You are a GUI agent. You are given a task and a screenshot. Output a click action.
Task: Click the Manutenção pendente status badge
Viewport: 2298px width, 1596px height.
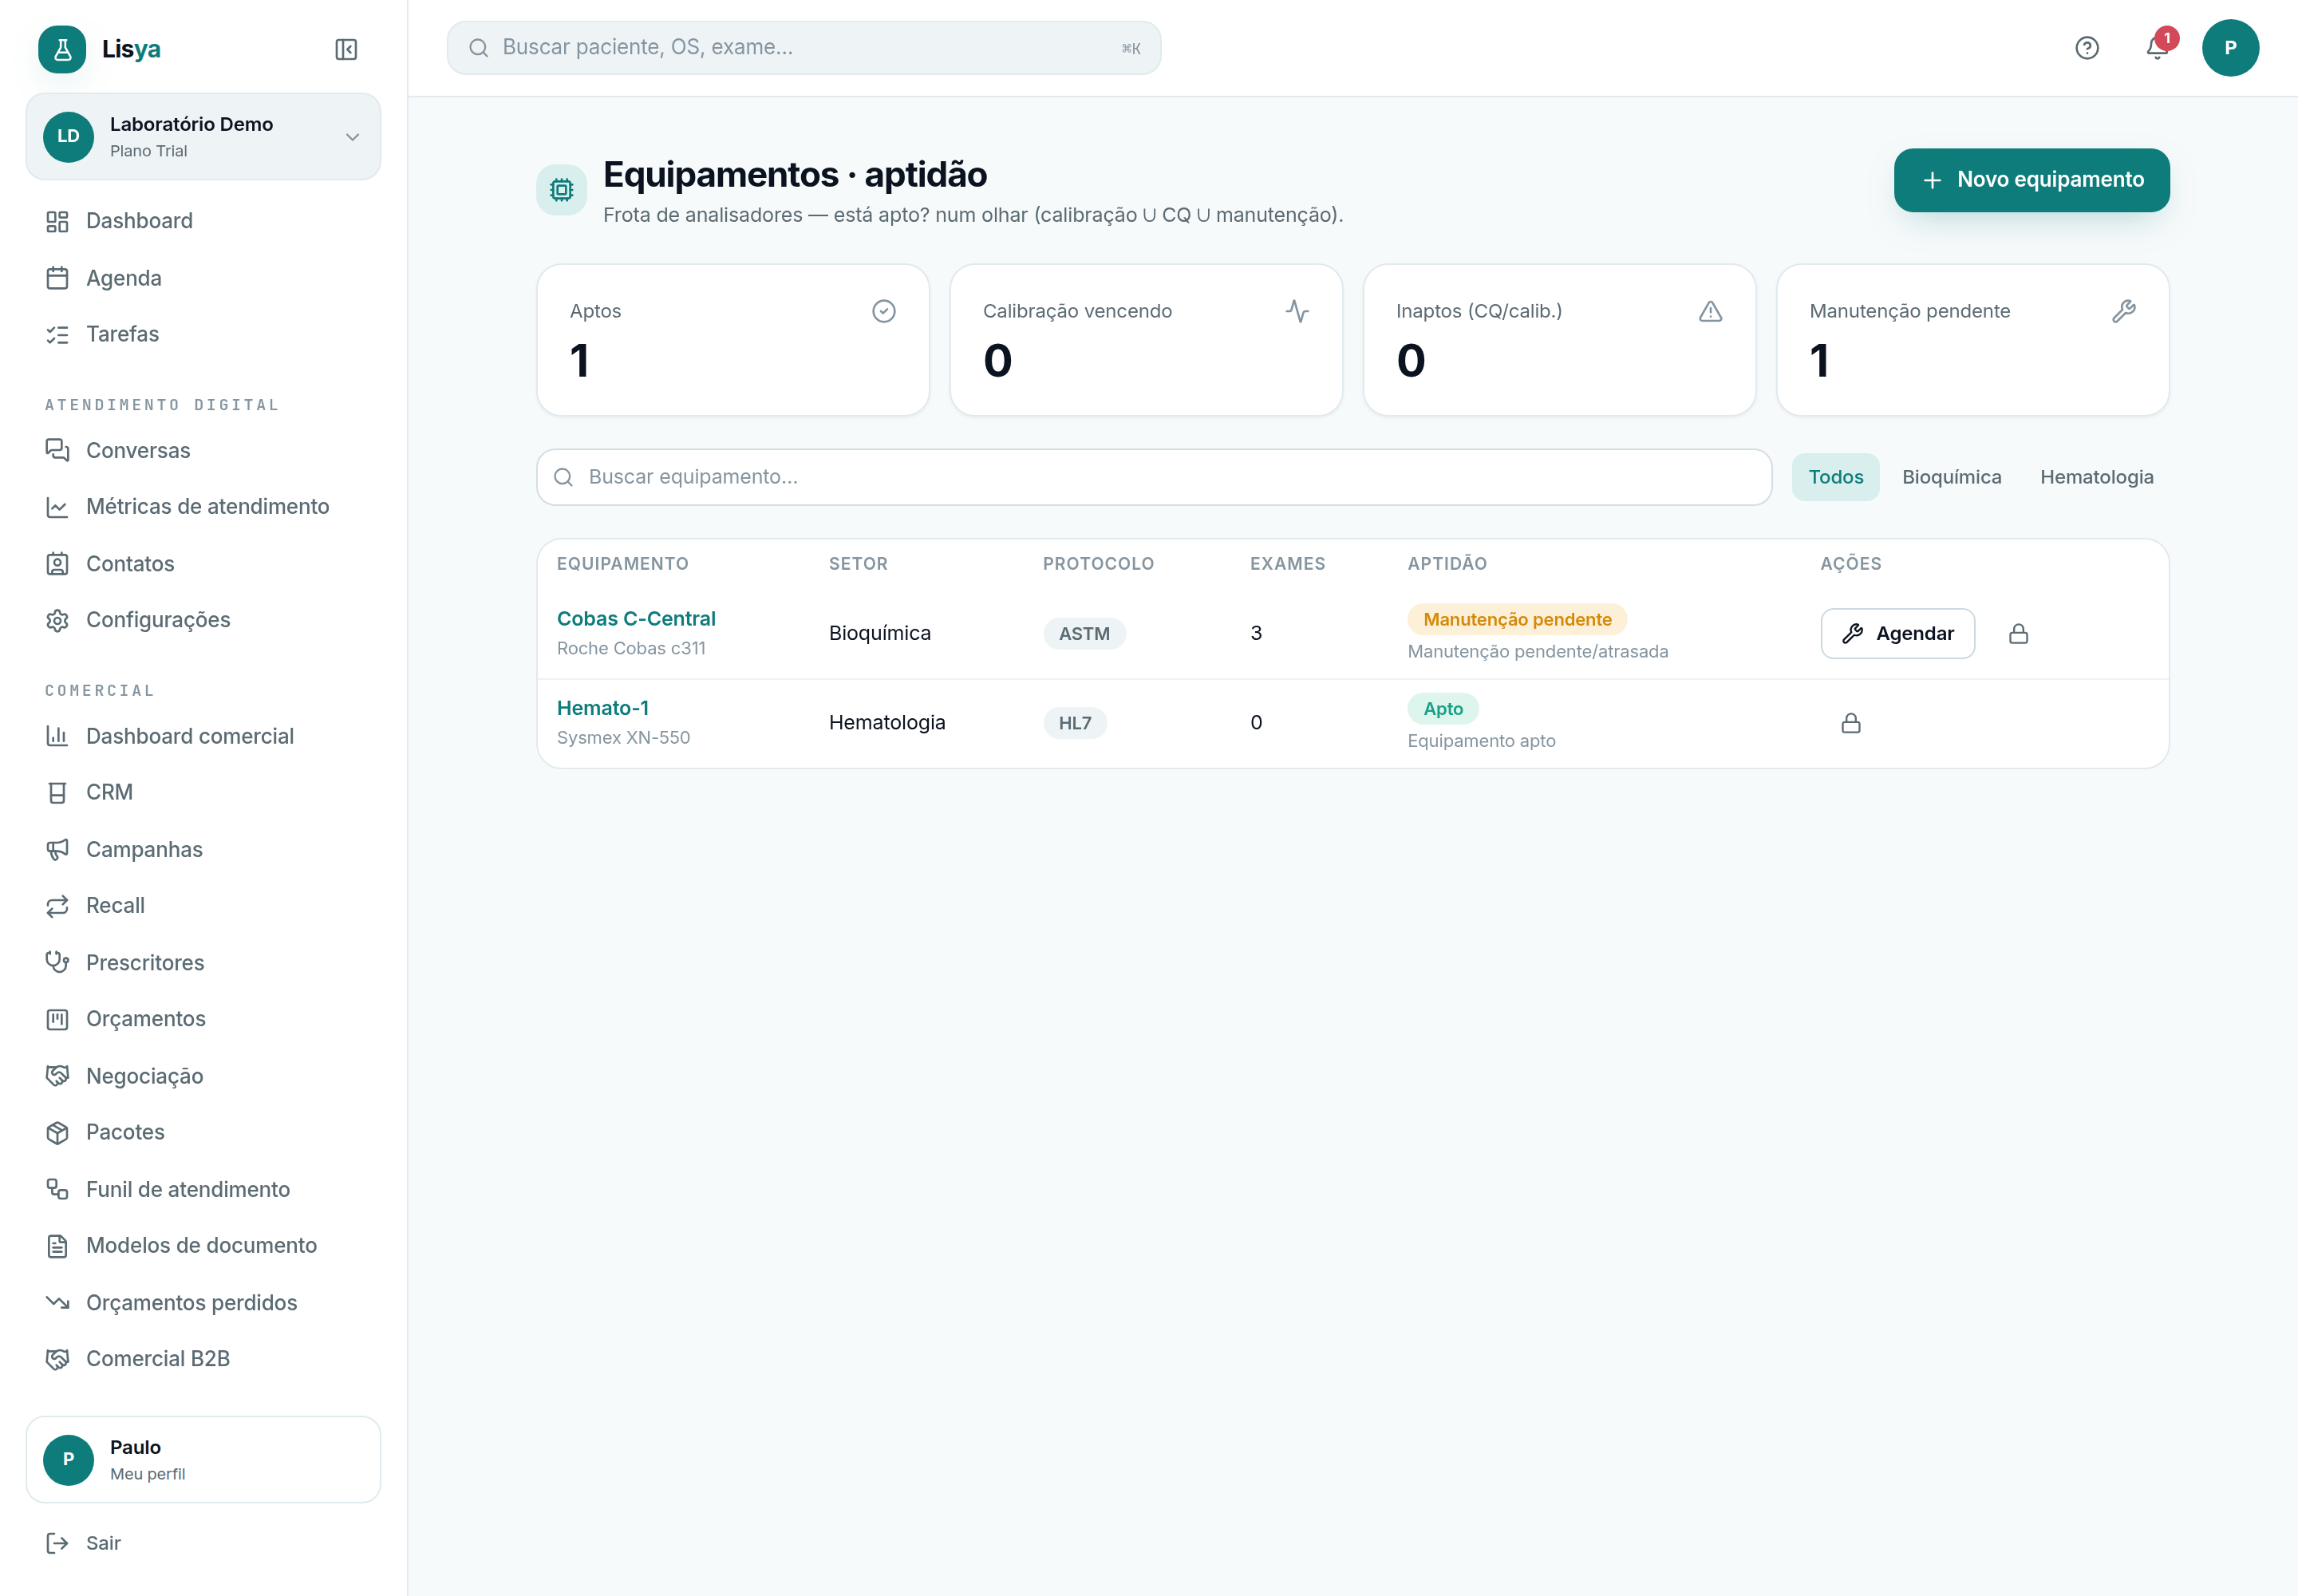(1517, 620)
